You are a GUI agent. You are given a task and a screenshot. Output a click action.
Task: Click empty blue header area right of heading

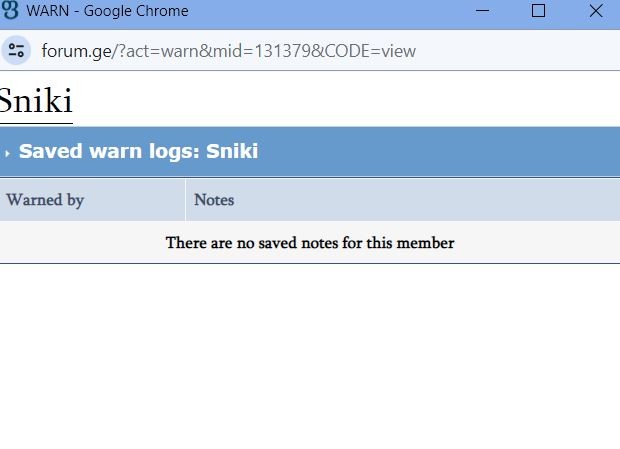tap(450, 152)
